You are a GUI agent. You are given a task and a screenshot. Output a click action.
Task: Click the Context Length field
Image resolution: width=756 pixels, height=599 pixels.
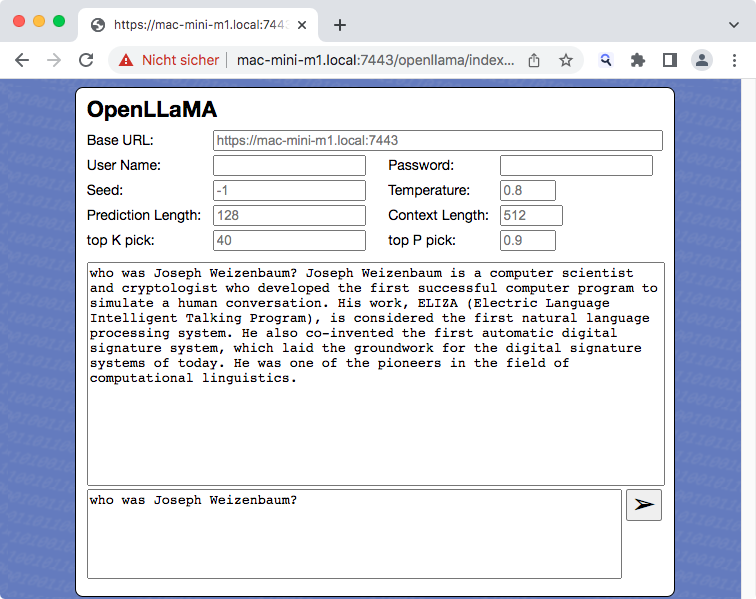531,216
